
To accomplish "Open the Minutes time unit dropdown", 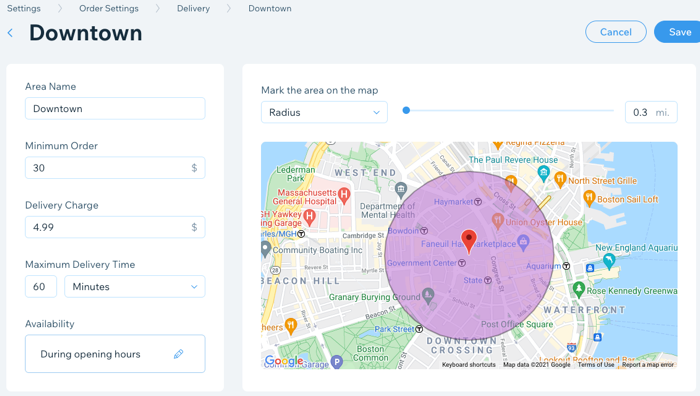I will coord(135,287).
